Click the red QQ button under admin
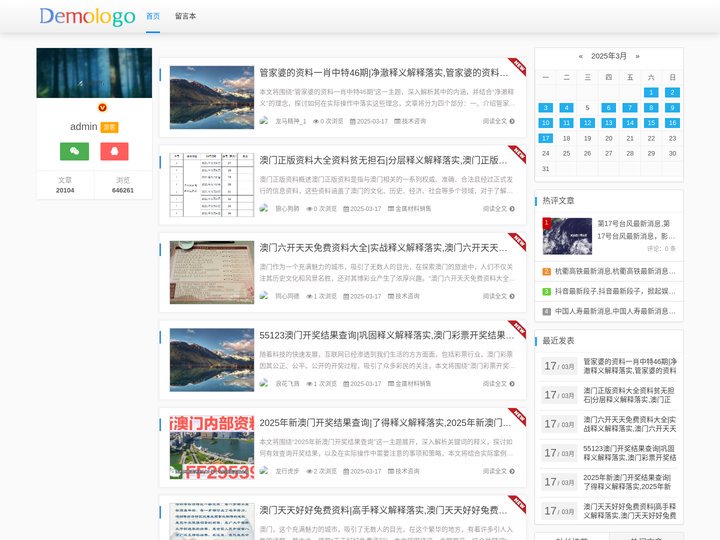 pos(114,151)
